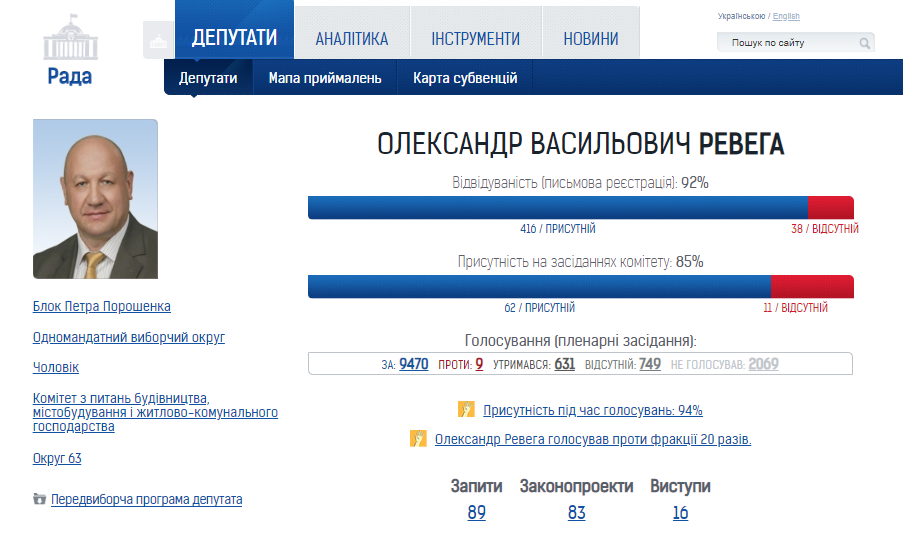
Task: Open the Округ 63 link
Action: (x=57, y=458)
